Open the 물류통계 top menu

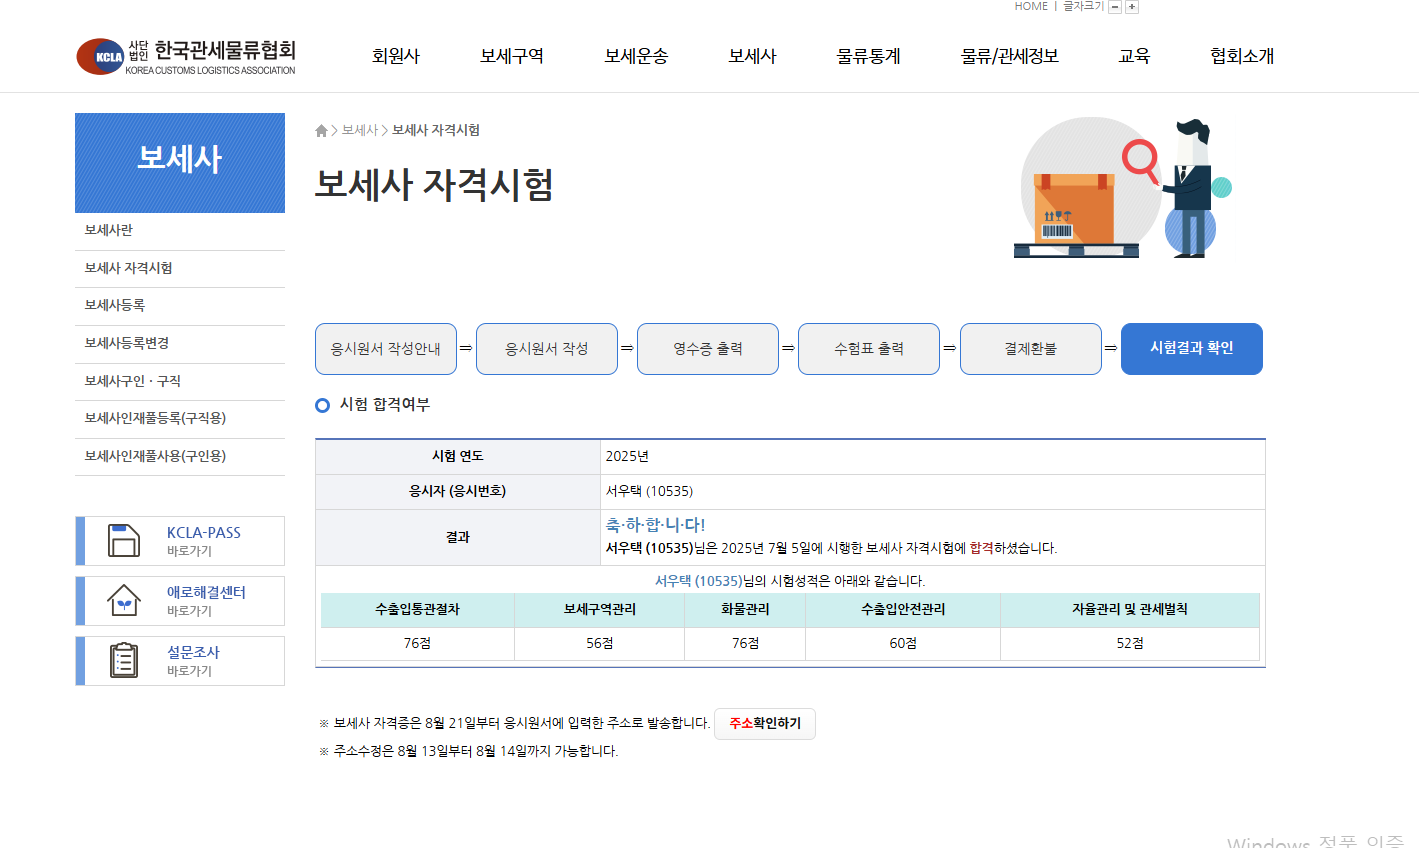[868, 57]
